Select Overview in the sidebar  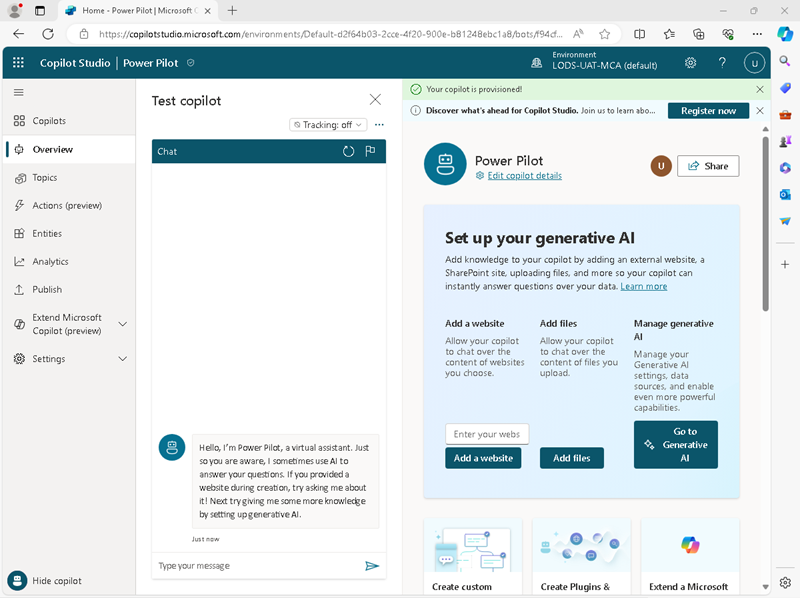point(69,150)
